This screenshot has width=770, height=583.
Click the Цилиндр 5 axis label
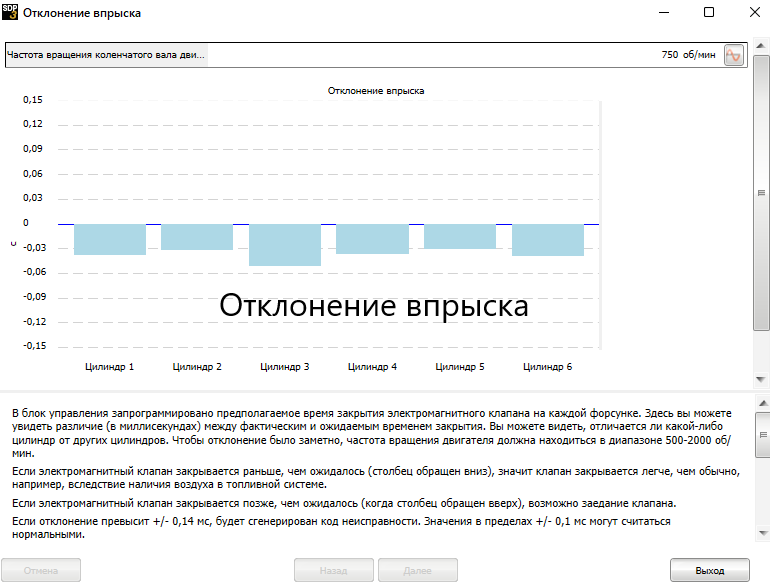[x=460, y=367]
